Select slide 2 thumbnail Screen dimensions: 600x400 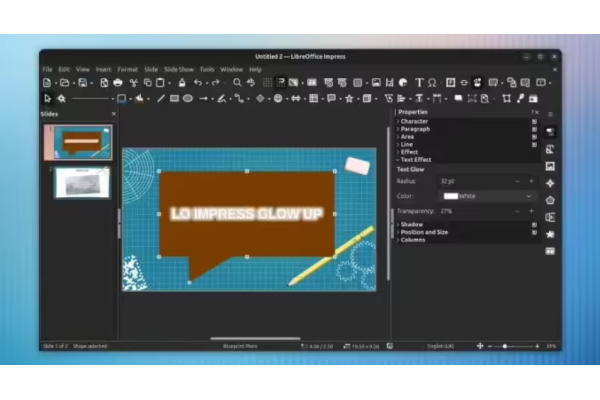click(82, 182)
